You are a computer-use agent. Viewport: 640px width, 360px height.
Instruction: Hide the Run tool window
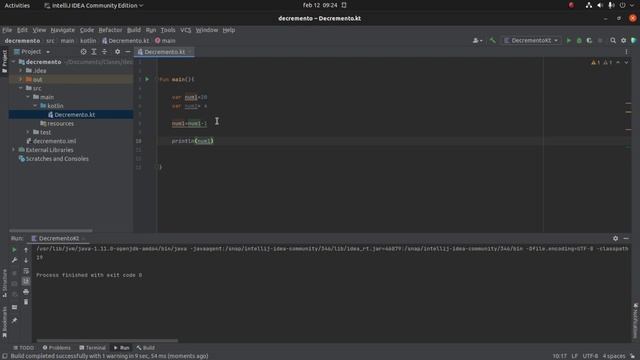[x=626, y=238]
